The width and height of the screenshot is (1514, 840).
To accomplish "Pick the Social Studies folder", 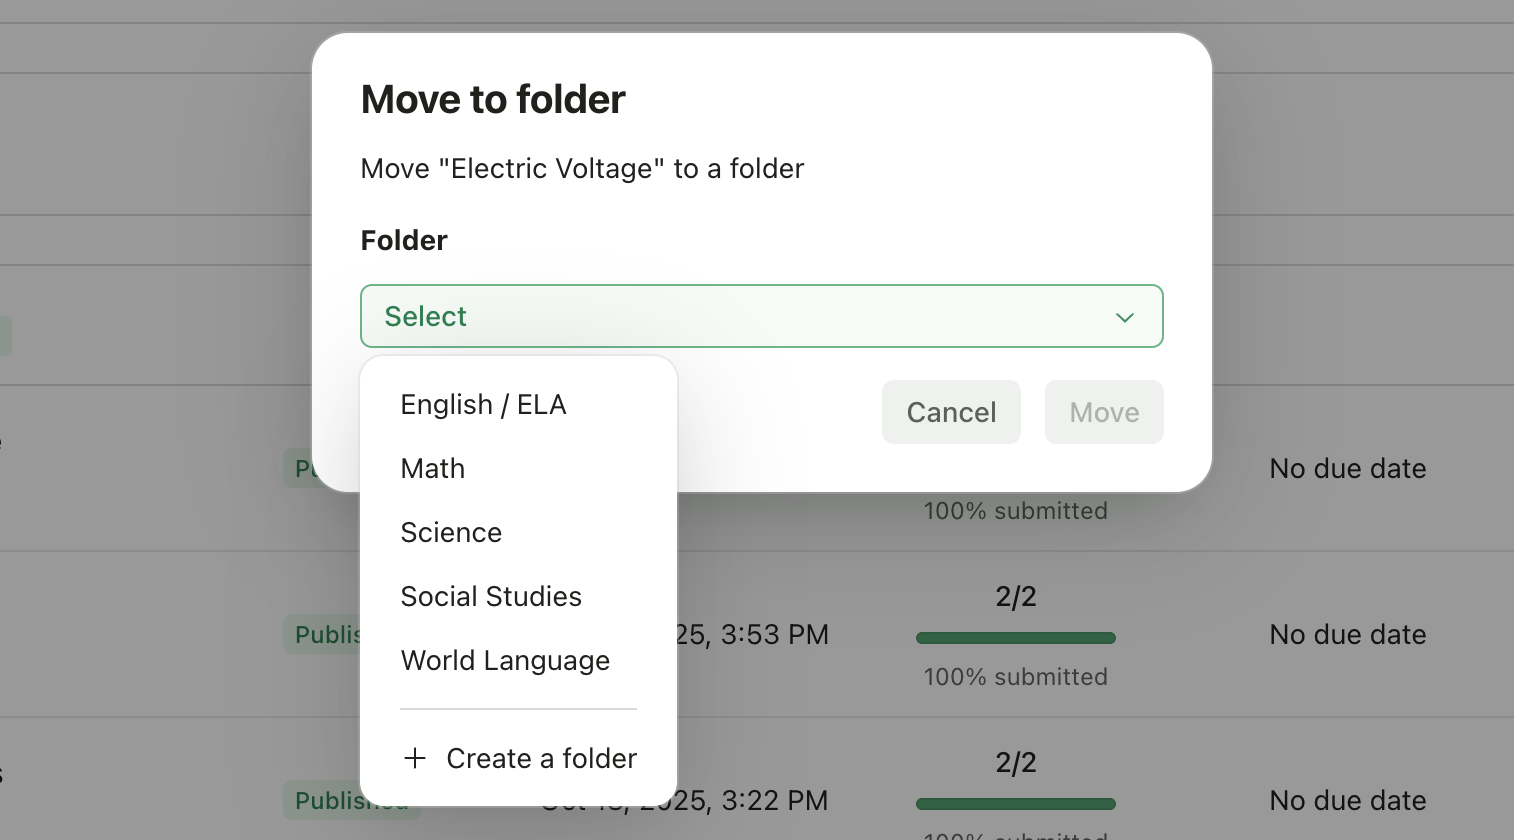I will coord(491,596).
